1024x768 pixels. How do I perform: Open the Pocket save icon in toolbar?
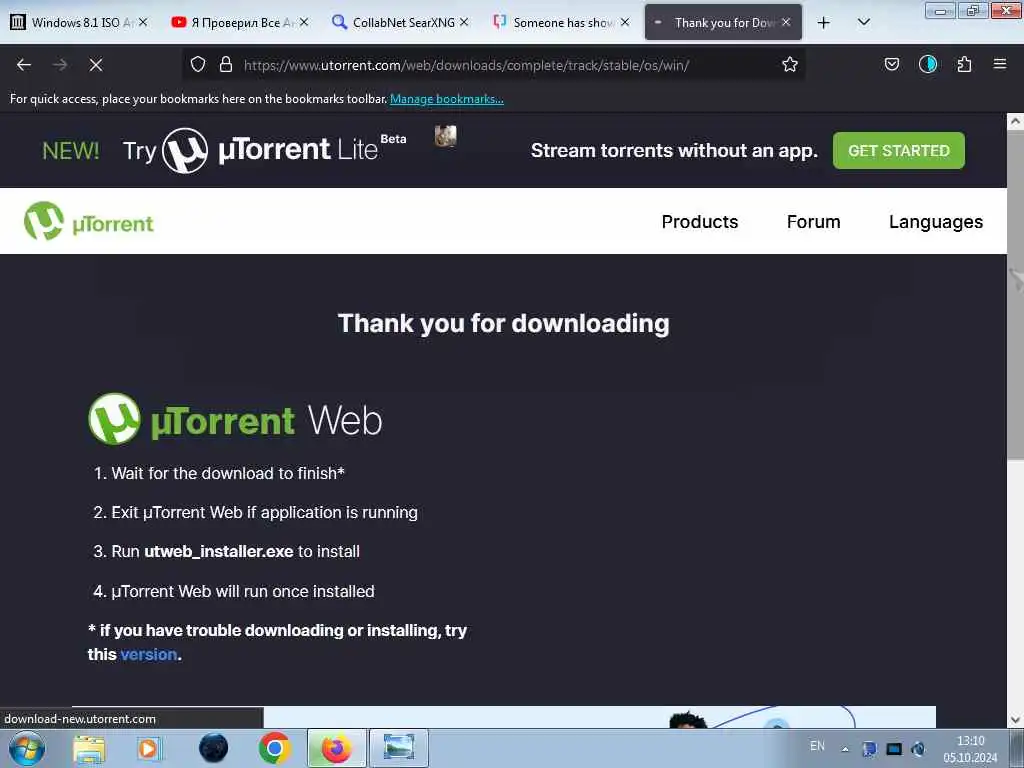(x=891, y=64)
